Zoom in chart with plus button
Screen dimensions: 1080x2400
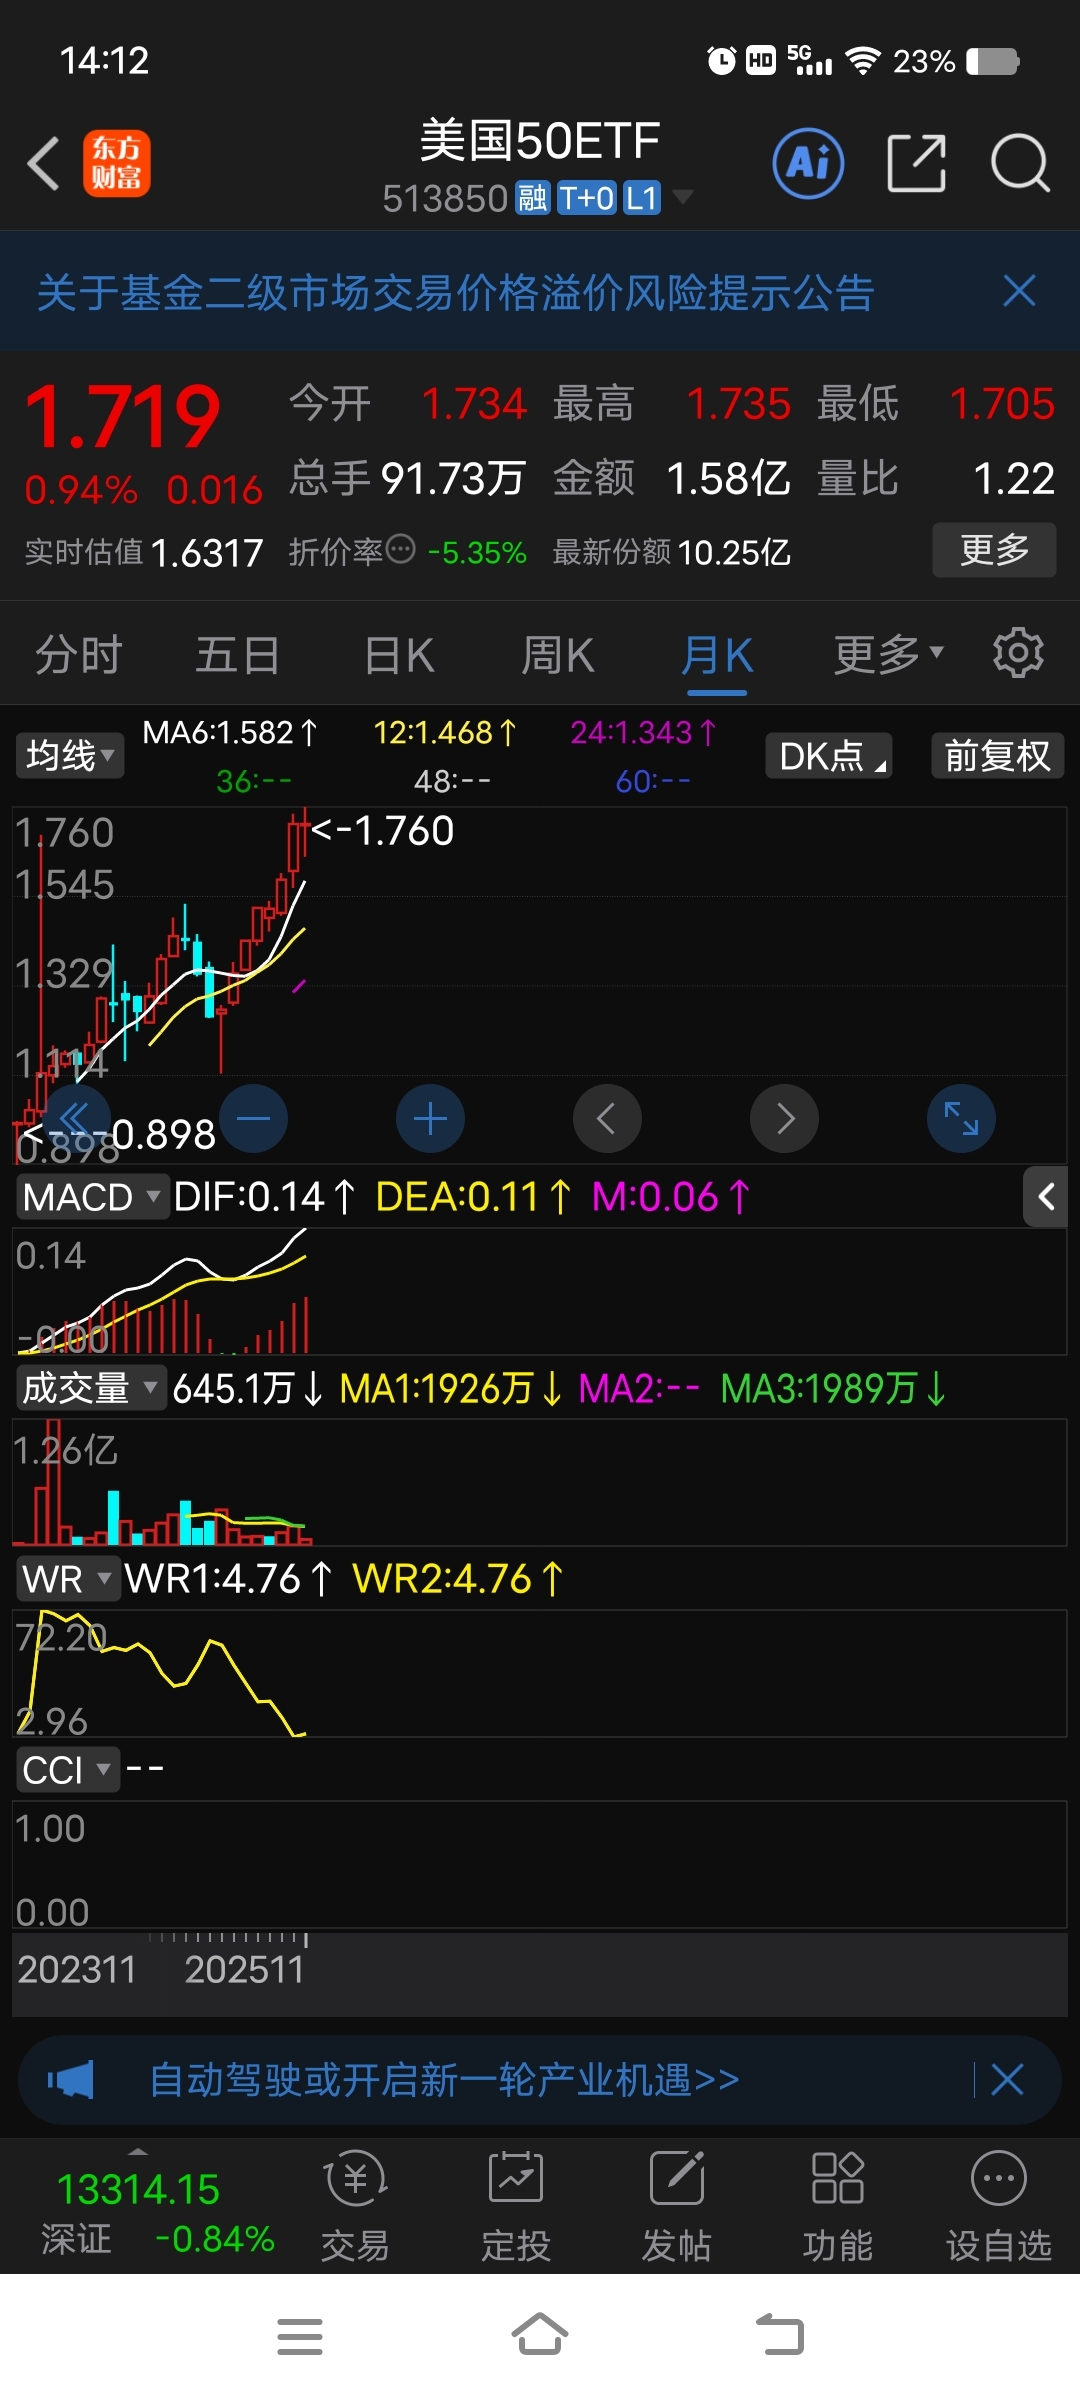coord(430,1118)
